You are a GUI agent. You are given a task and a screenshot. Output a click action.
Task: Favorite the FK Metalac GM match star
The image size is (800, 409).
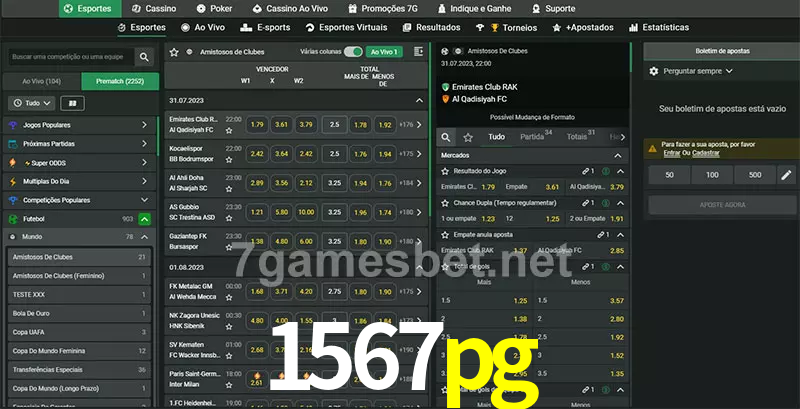(229, 297)
